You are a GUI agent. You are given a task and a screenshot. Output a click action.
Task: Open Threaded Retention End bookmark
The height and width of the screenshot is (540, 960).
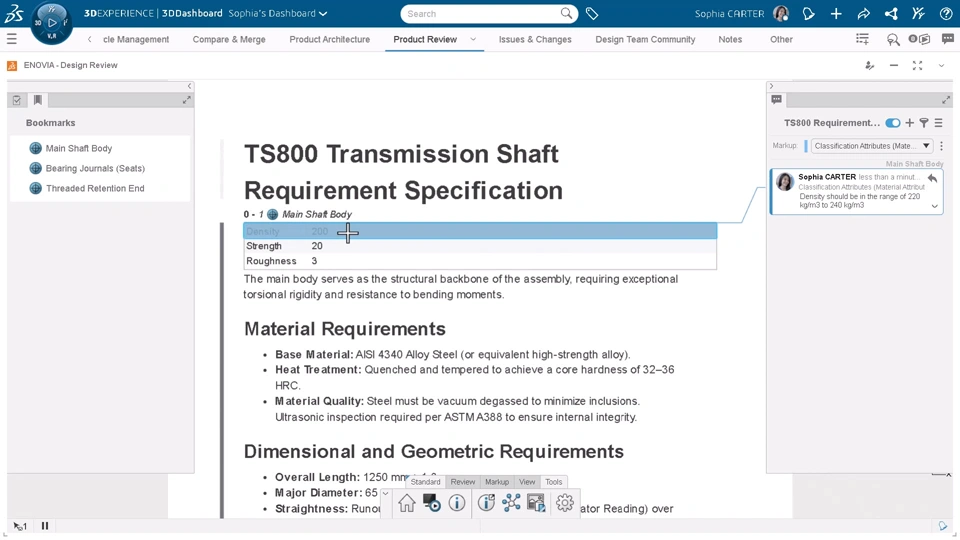point(87,189)
